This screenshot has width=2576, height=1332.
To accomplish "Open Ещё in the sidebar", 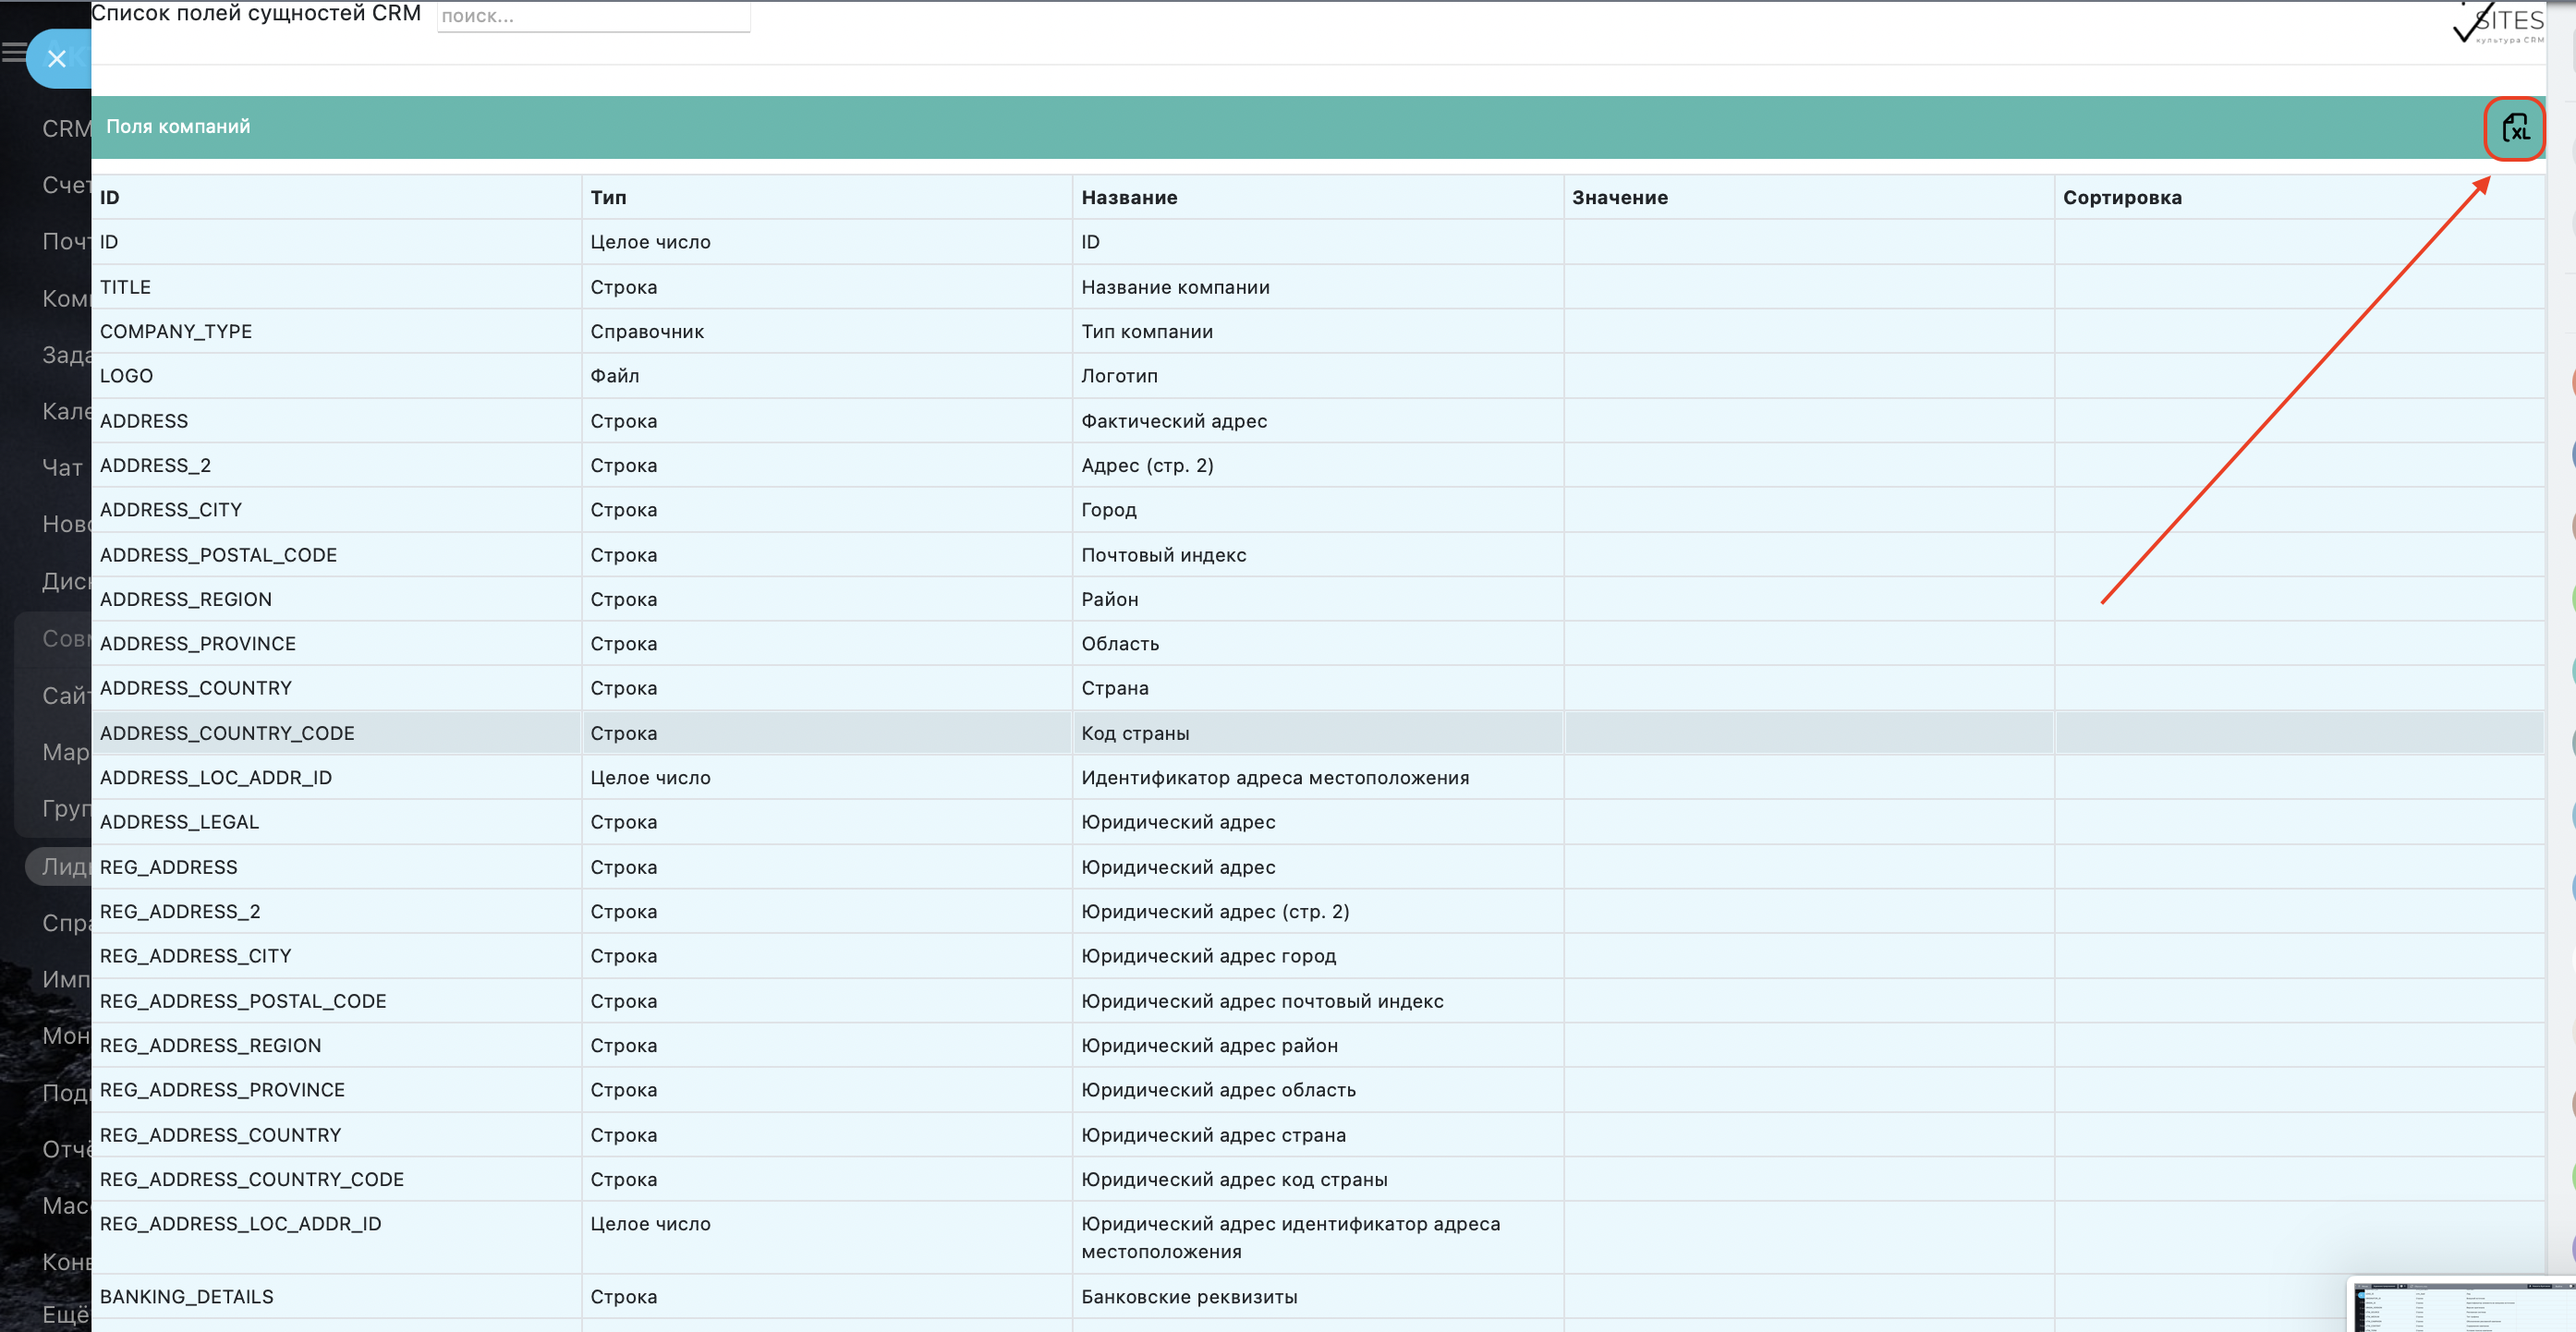I will click(x=65, y=1314).
